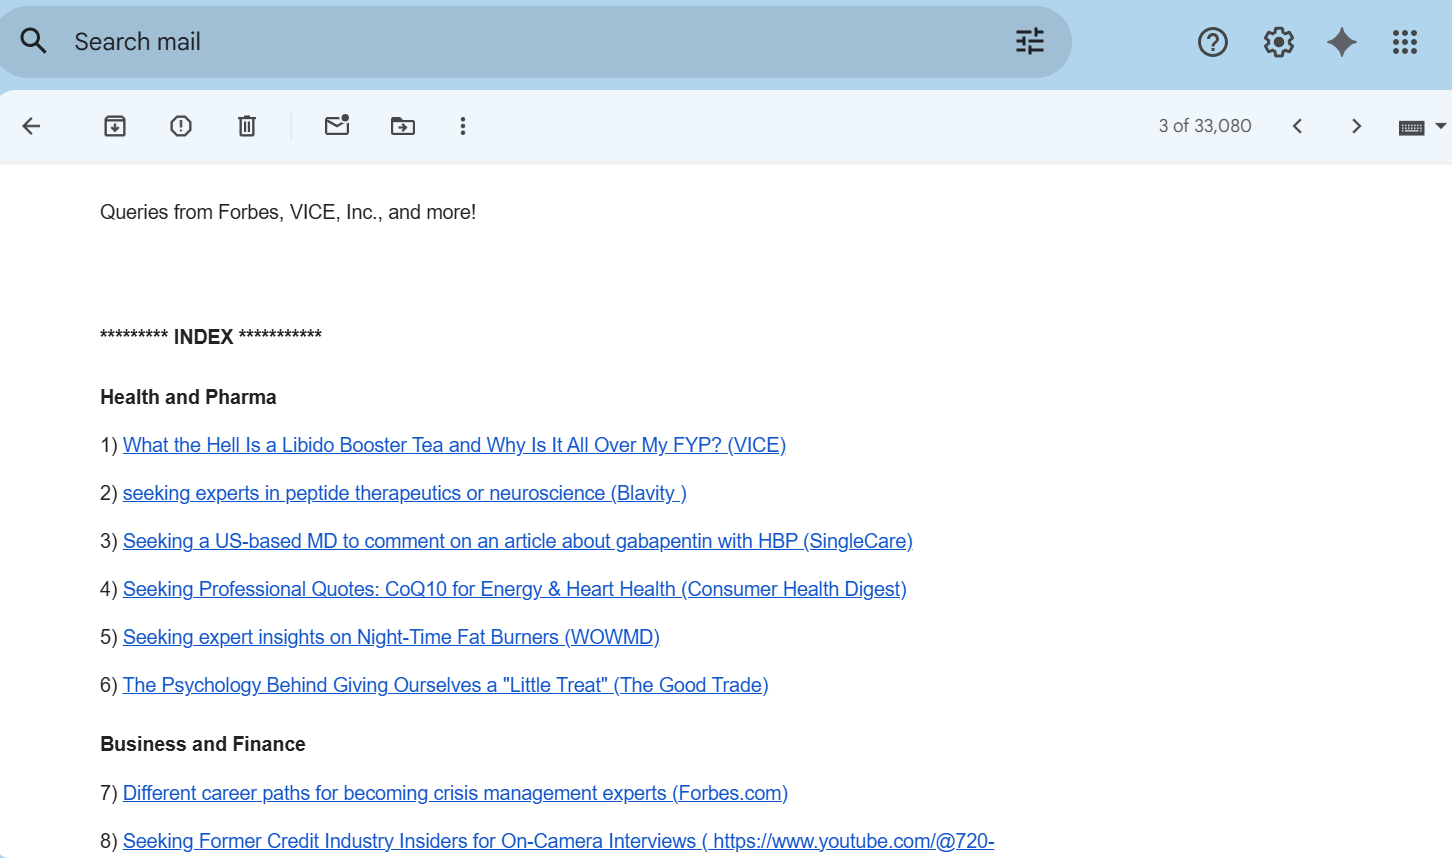Open crisis management experts Forbes link
Screen dimensions: 1452x858
pyautogui.click(x=455, y=793)
